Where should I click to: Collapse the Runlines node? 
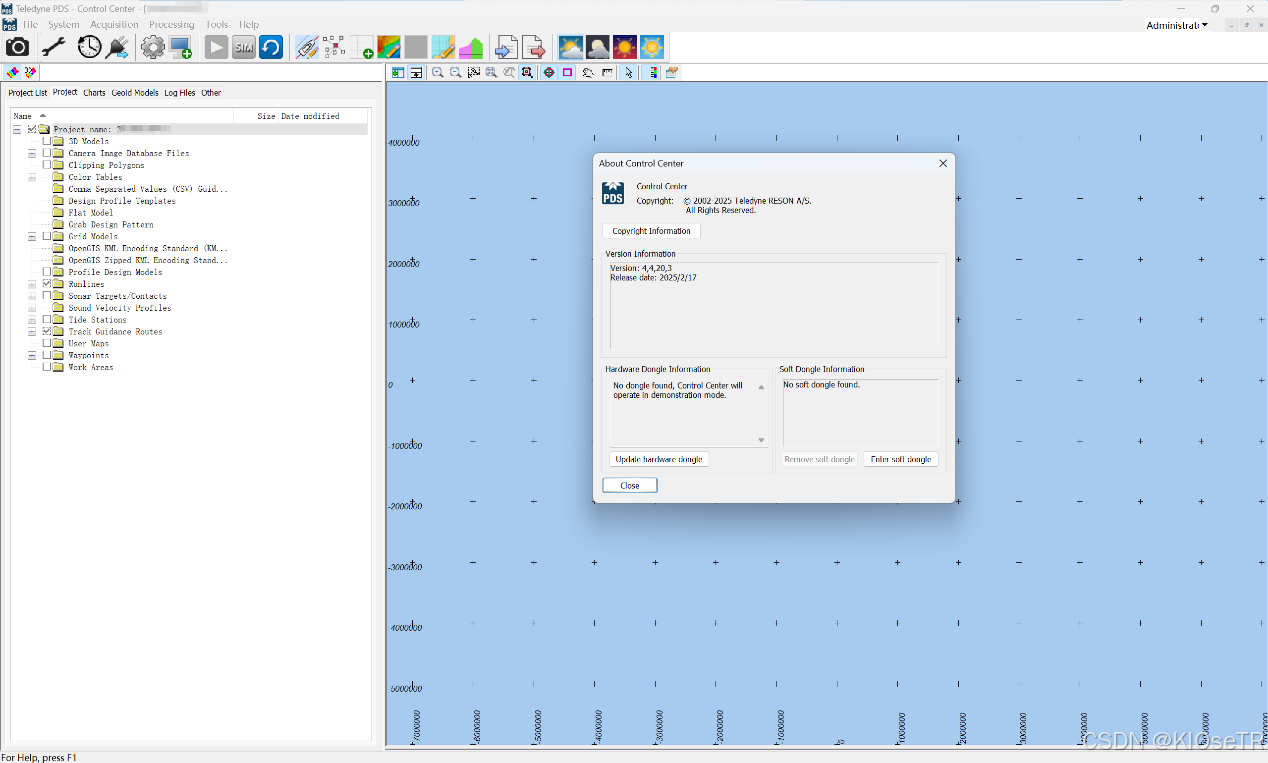click(32, 284)
